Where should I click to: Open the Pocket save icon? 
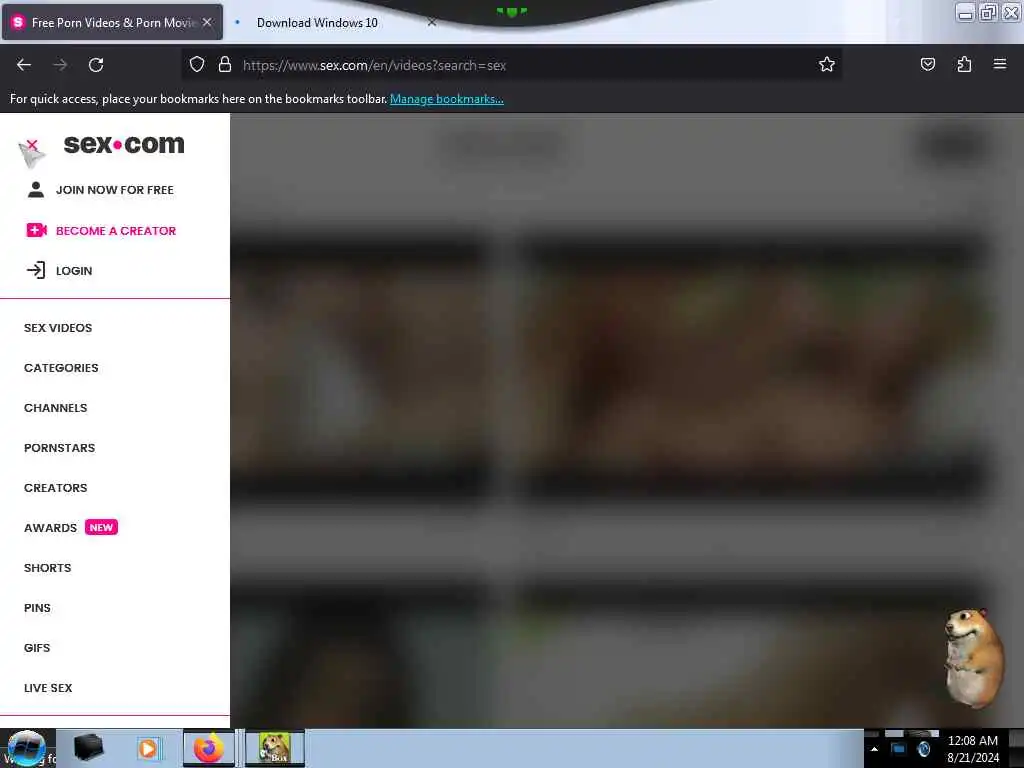click(927, 64)
